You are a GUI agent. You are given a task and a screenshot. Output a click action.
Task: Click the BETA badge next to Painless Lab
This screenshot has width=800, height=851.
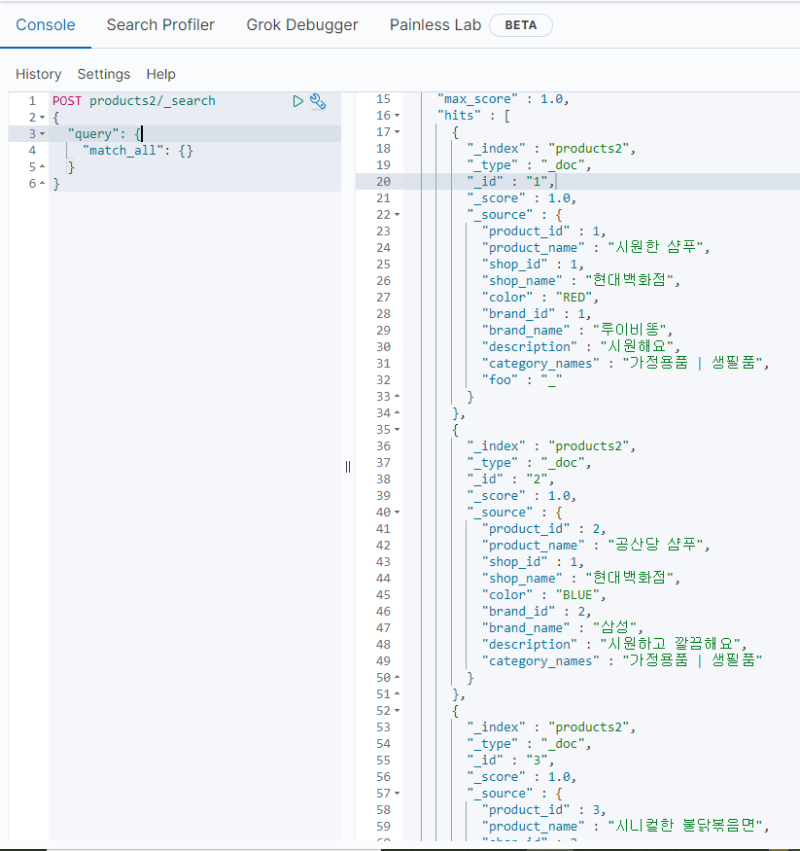pos(520,25)
